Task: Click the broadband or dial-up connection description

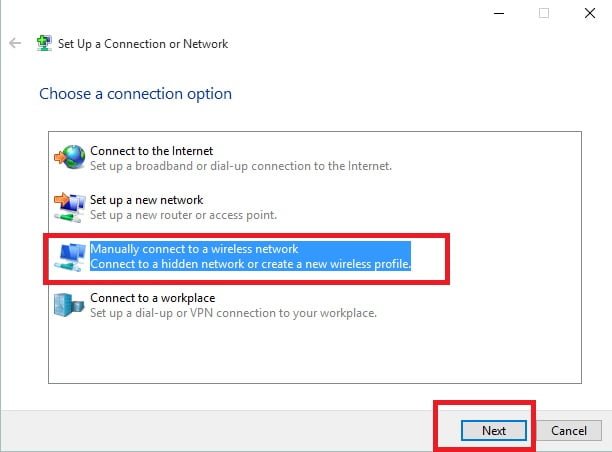Action: (x=241, y=166)
